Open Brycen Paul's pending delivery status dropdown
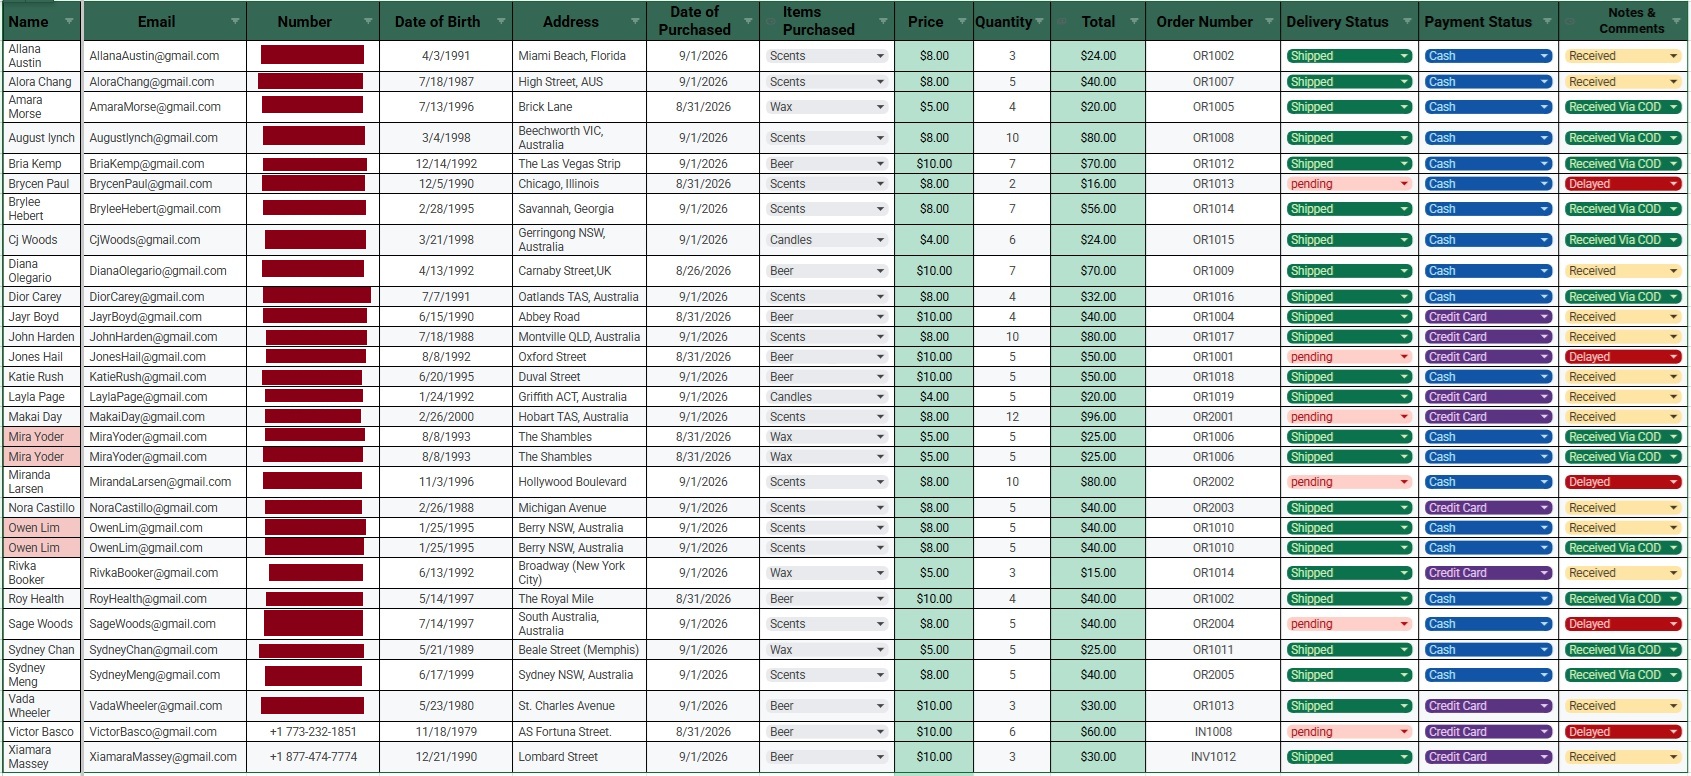Image resolution: width=1691 pixels, height=776 pixels. click(1349, 184)
